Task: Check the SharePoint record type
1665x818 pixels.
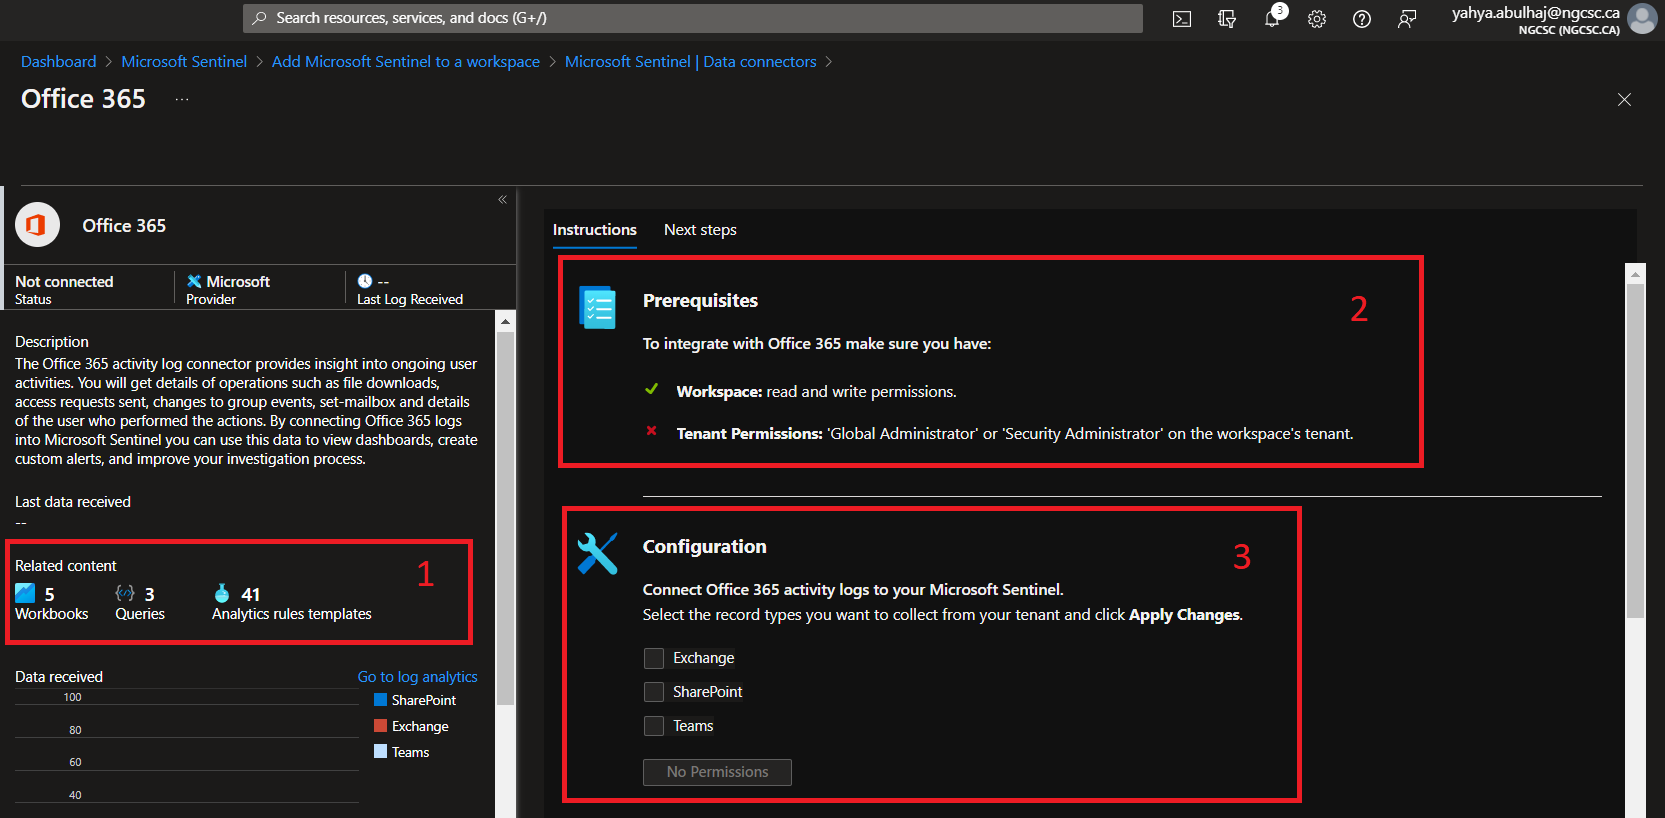Action: click(654, 692)
